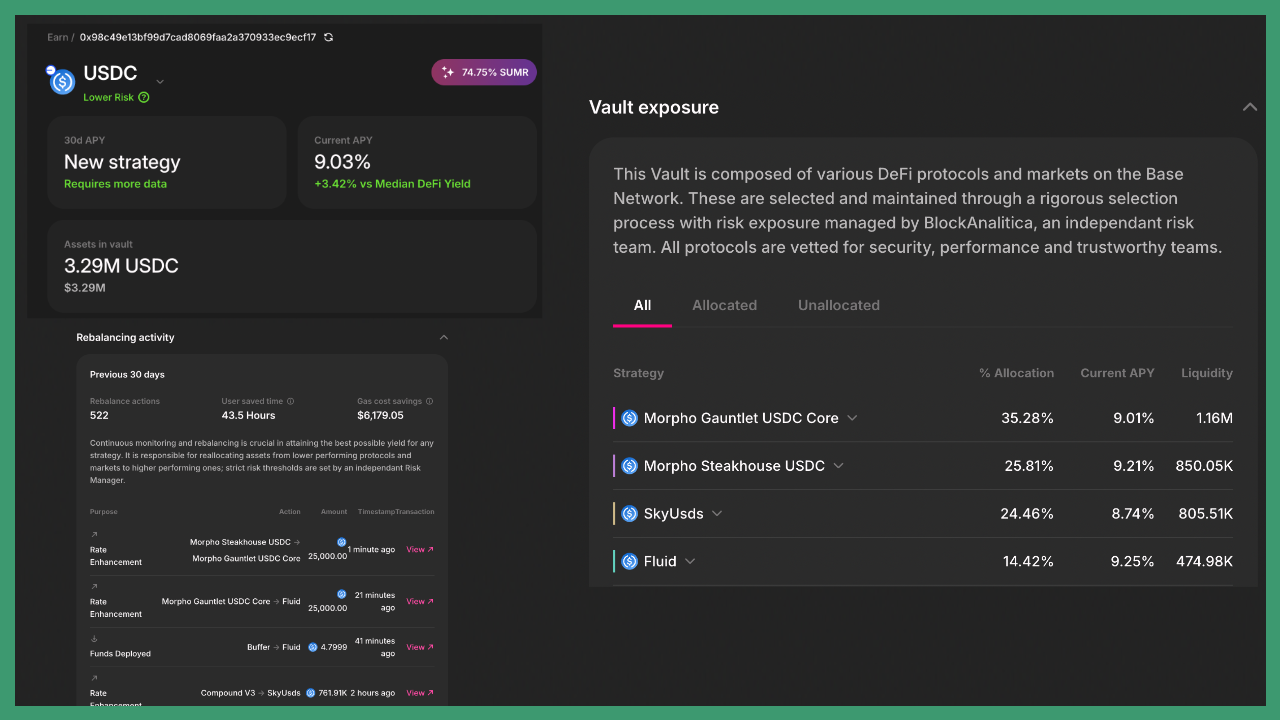Viewport: 1280px width, 720px height.
Task: Open the Lower Risk help question-mark icon
Action: pos(144,97)
